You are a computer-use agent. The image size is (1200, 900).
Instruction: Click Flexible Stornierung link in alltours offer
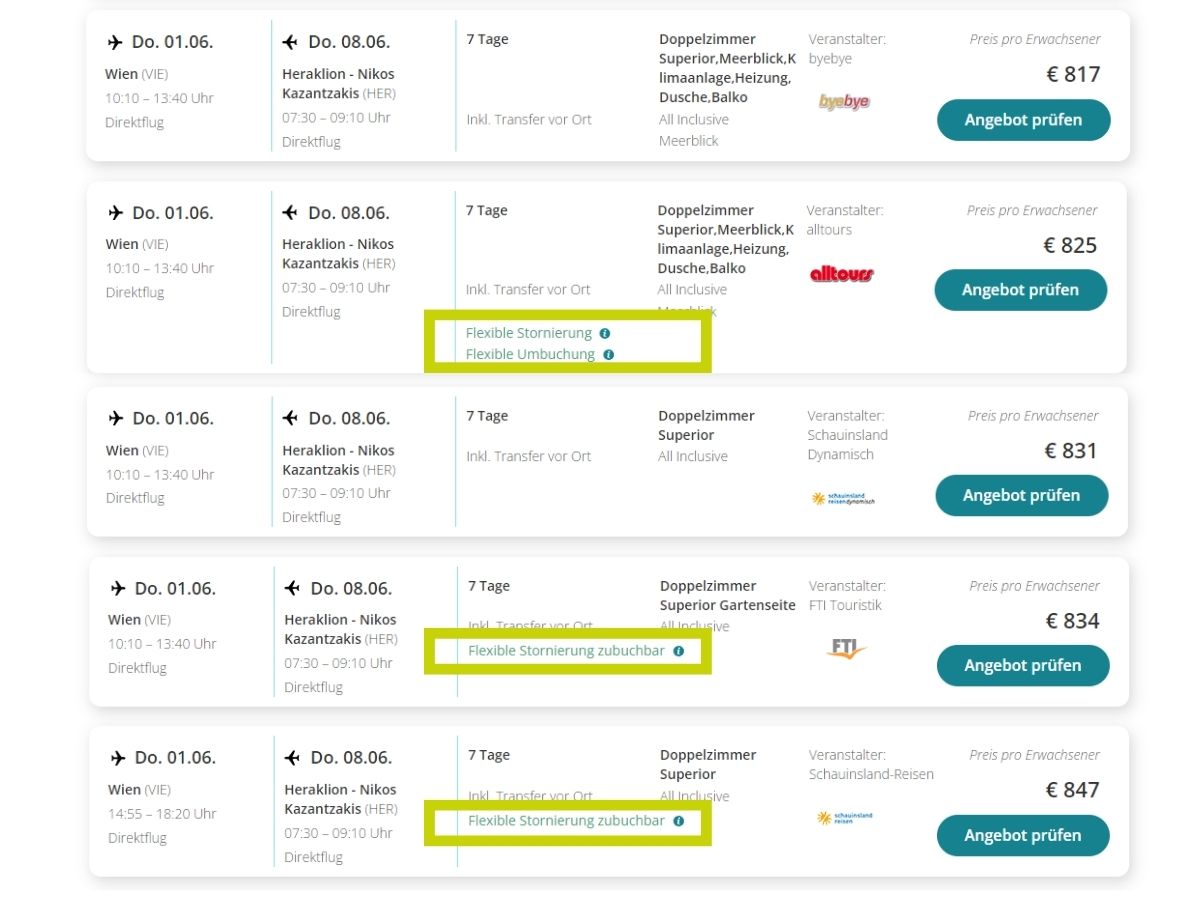pos(529,333)
